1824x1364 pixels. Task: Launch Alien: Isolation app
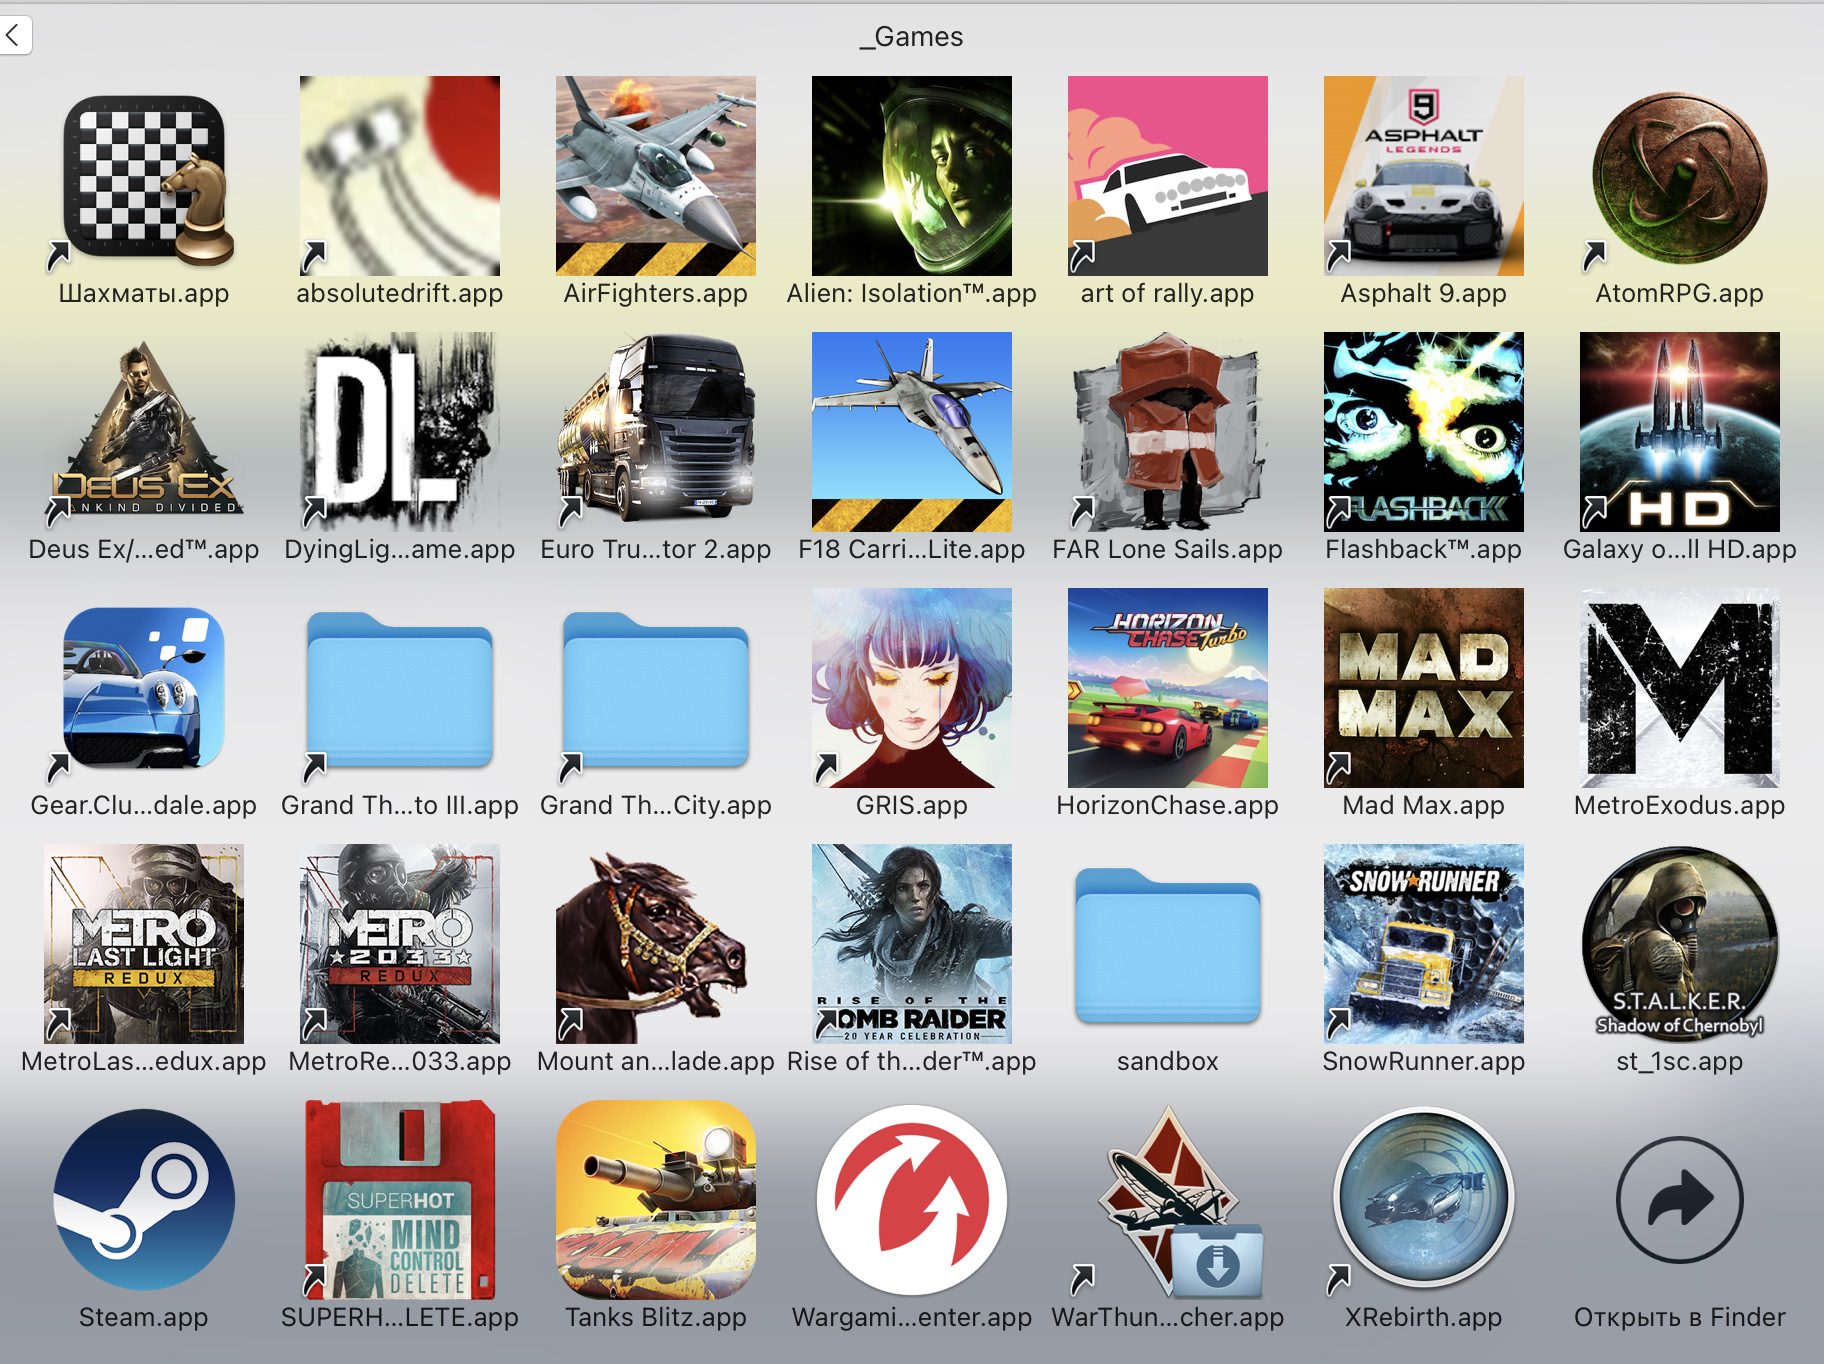911,177
